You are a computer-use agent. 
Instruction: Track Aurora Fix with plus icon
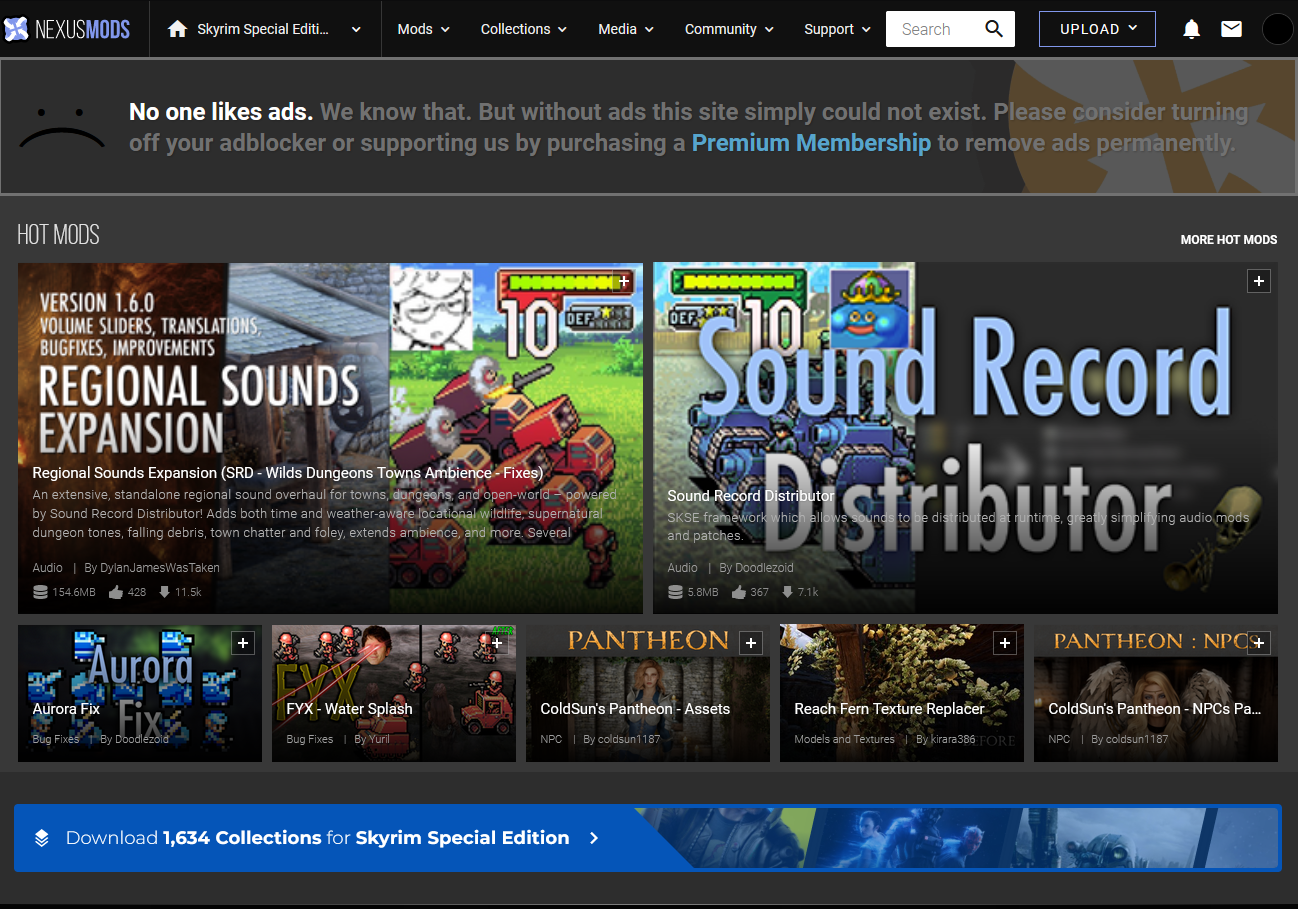tap(242, 643)
